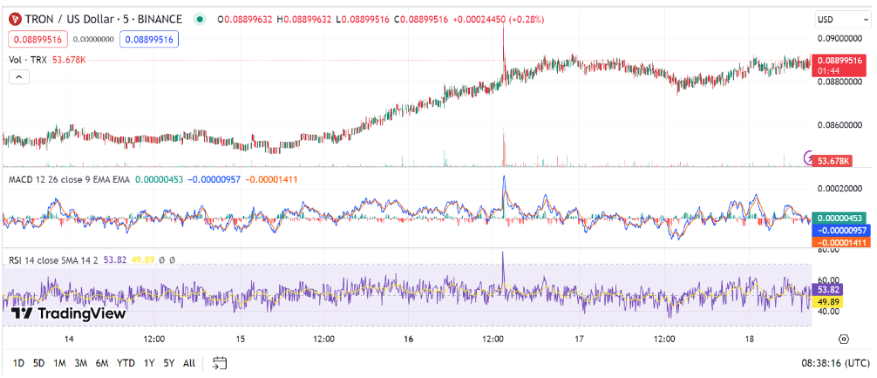Click the purple RSI 53.82 axis label
Image resolution: width=877 pixels, height=378 pixels.
[827, 290]
